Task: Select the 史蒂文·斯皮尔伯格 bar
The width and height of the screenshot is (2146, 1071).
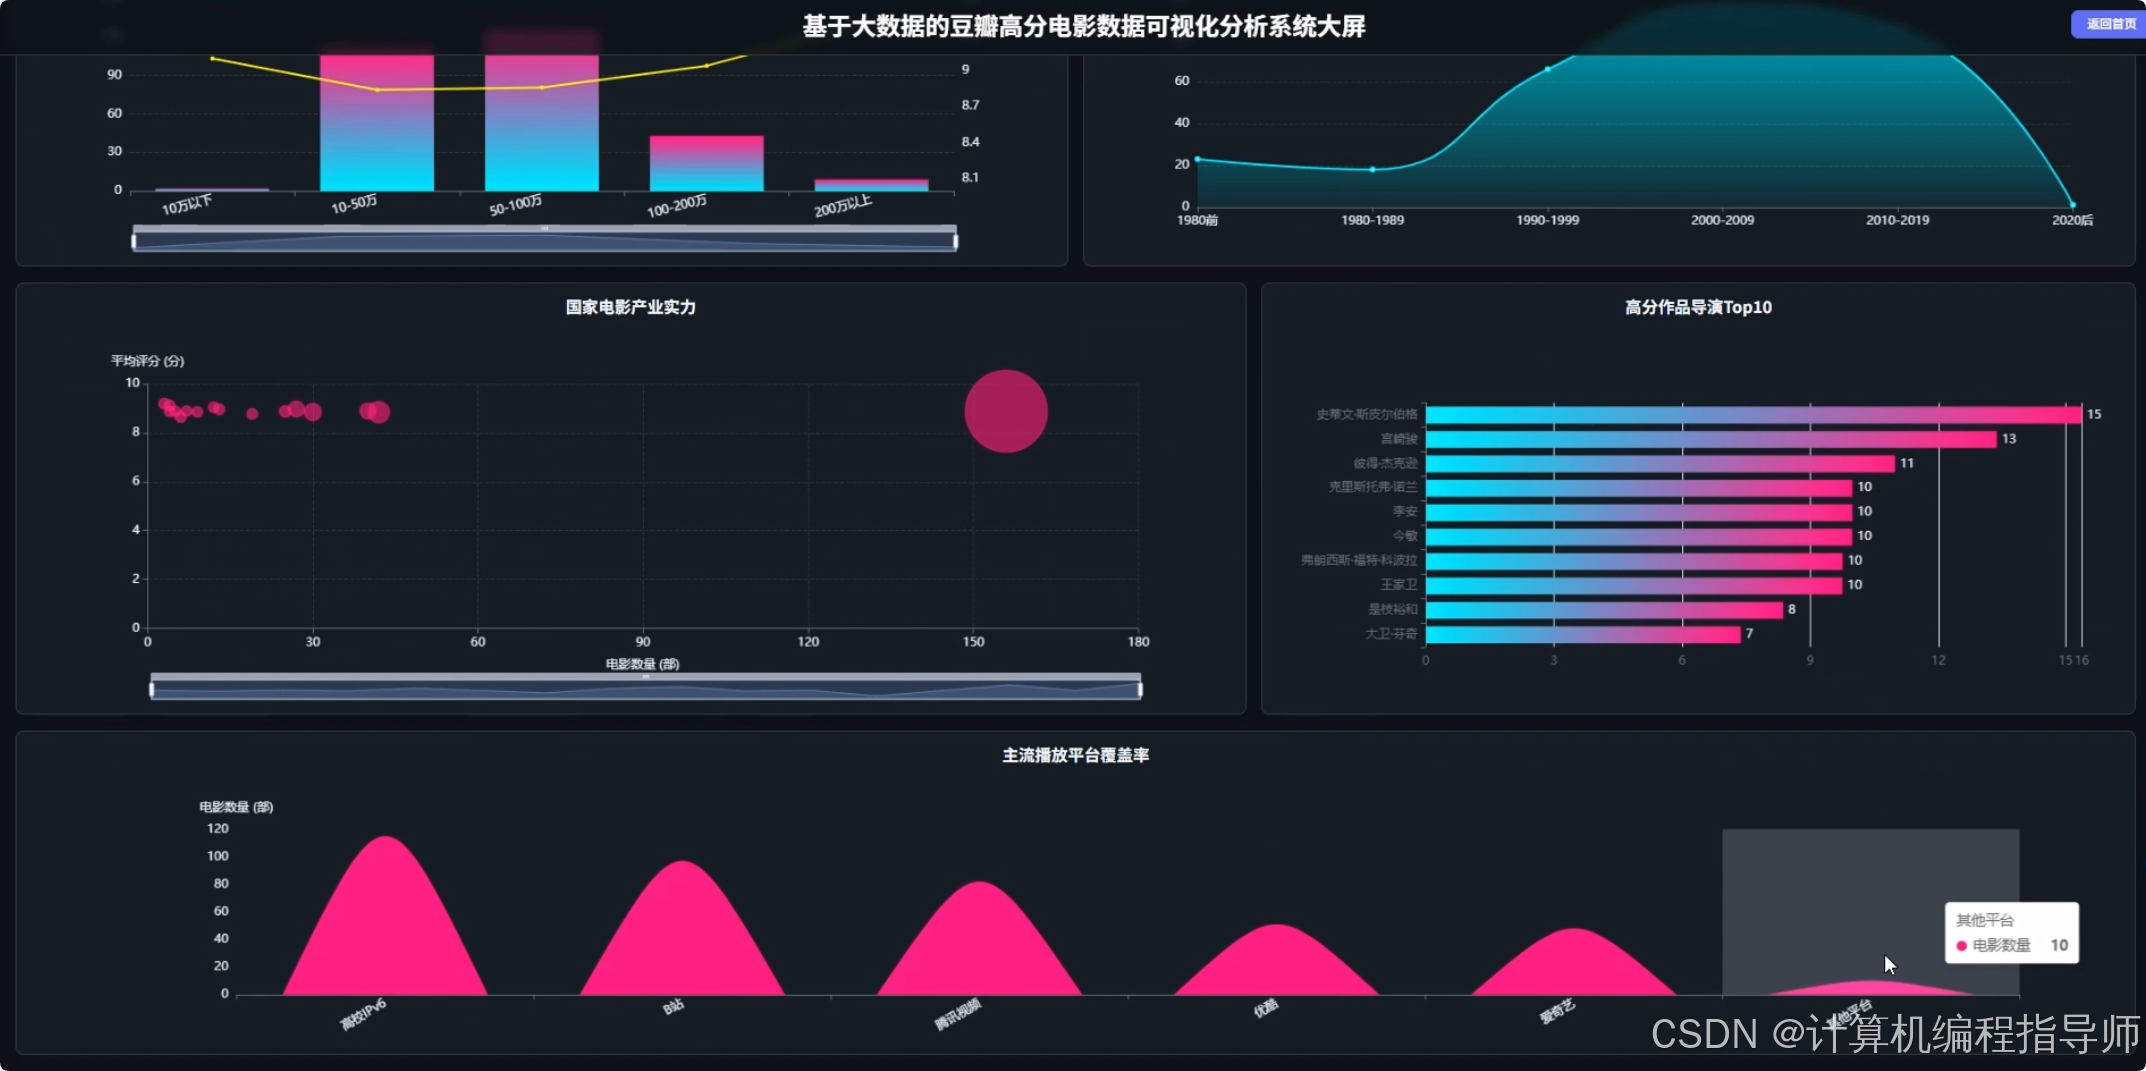Action: [1753, 414]
